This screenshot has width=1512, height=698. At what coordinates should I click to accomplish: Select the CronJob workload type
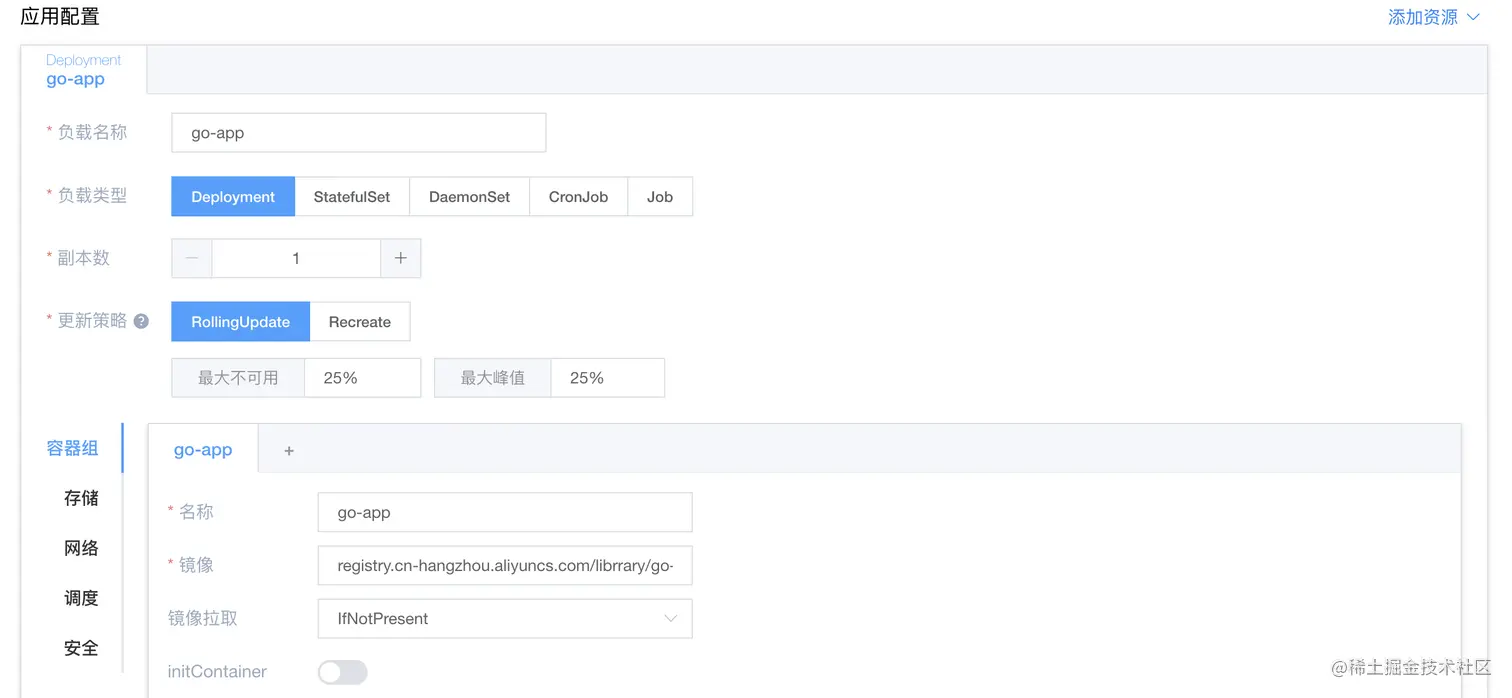click(578, 197)
